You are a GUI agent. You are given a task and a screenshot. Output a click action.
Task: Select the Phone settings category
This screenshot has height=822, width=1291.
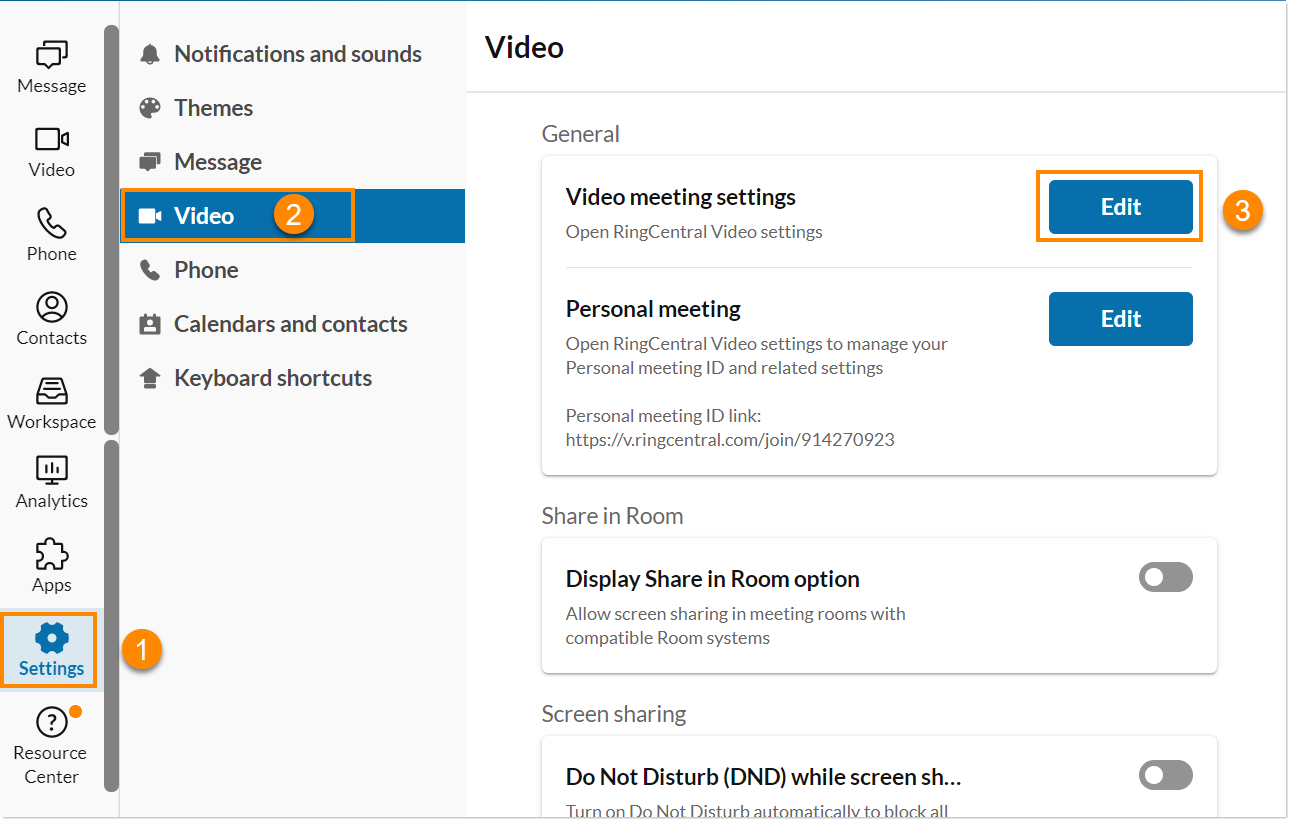click(x=205, y=269)
